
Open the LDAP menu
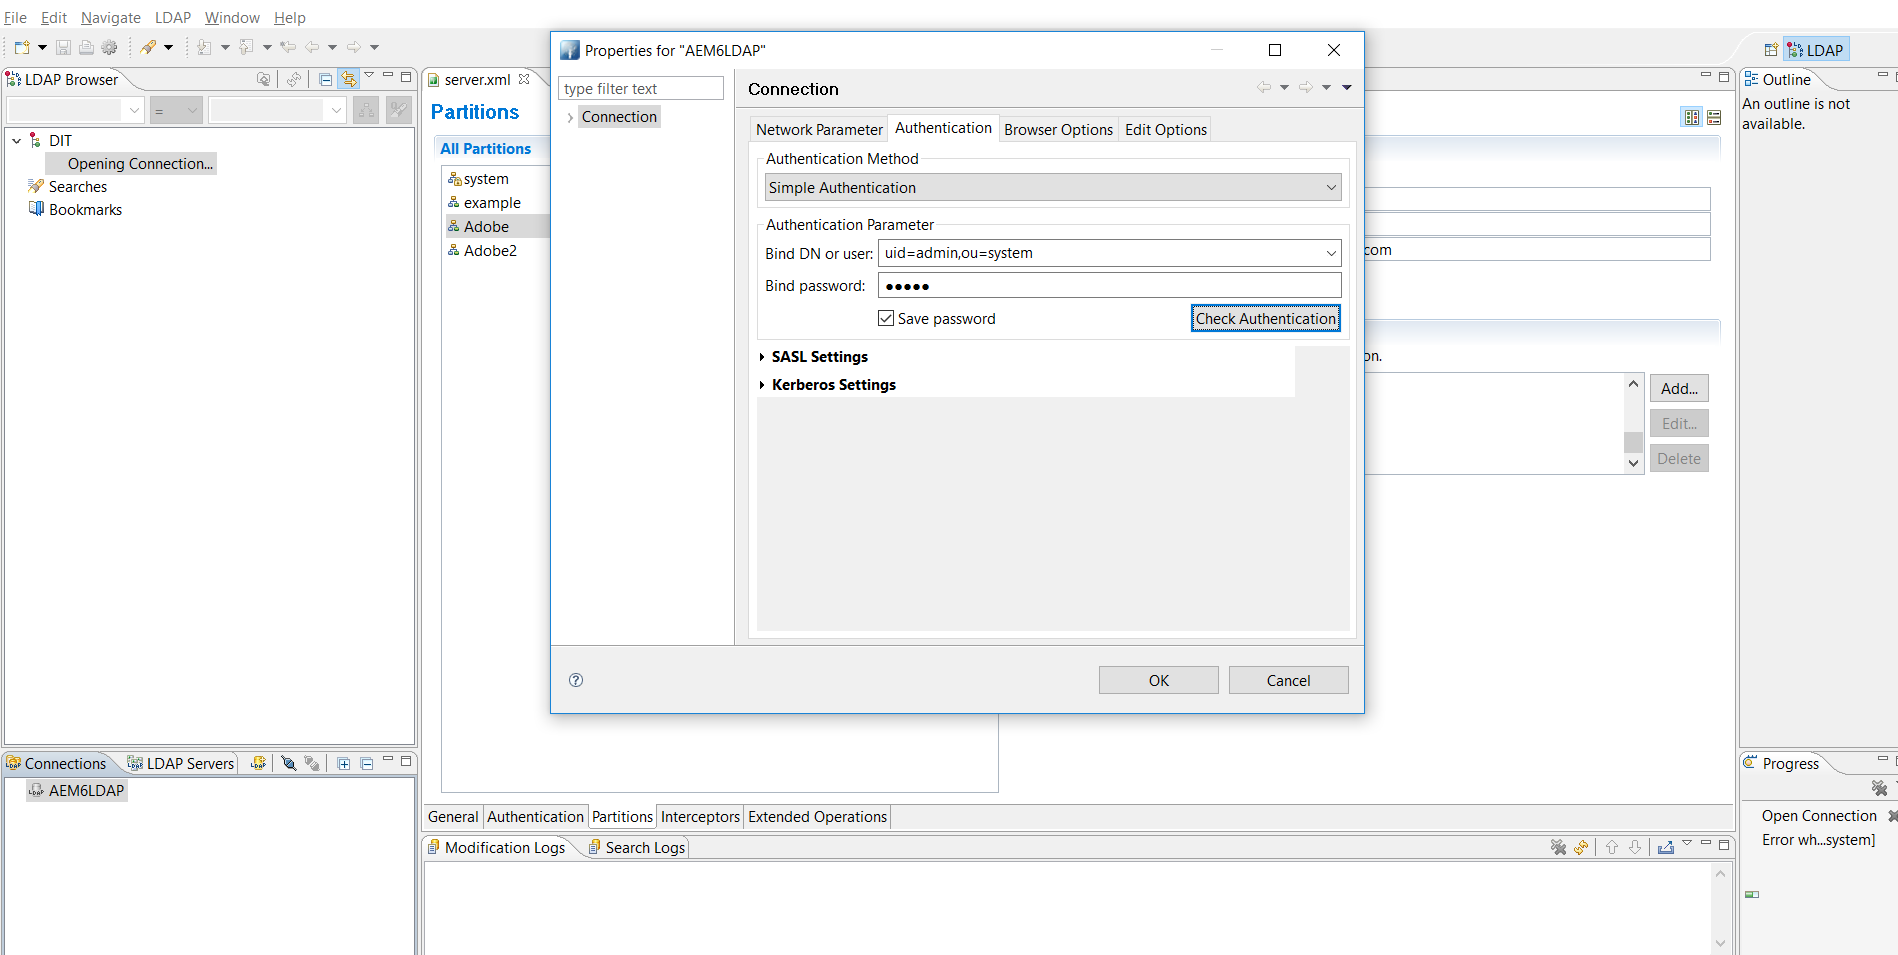point(172,17)
